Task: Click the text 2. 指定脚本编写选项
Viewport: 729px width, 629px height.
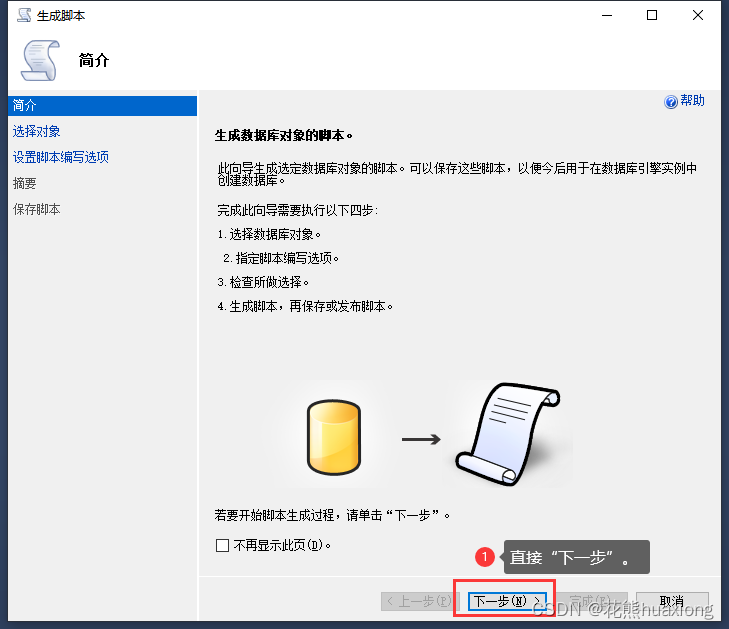Action: 280,258
